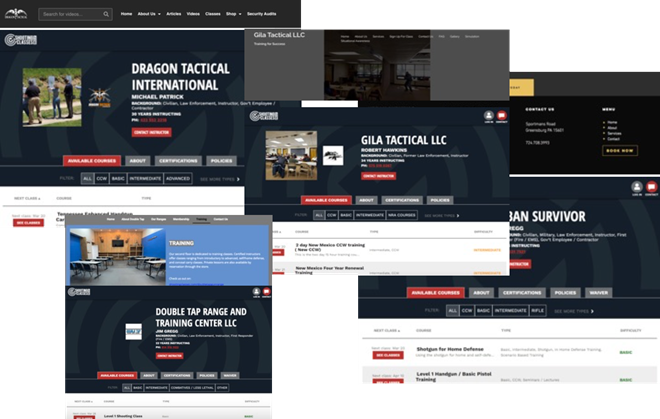Click Contact Instructor under Robert Hawkins

378,176
